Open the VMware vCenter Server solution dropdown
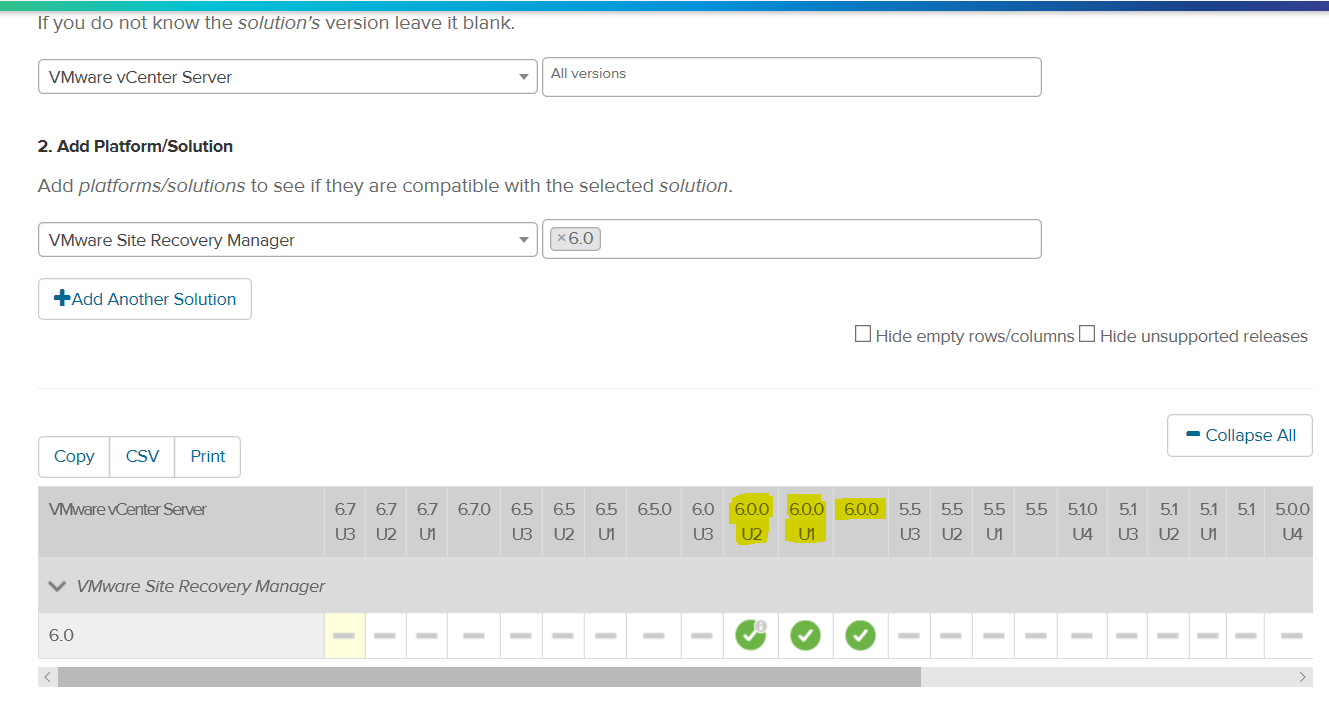This screenshot has width=1329, height=709. [288, 77]
